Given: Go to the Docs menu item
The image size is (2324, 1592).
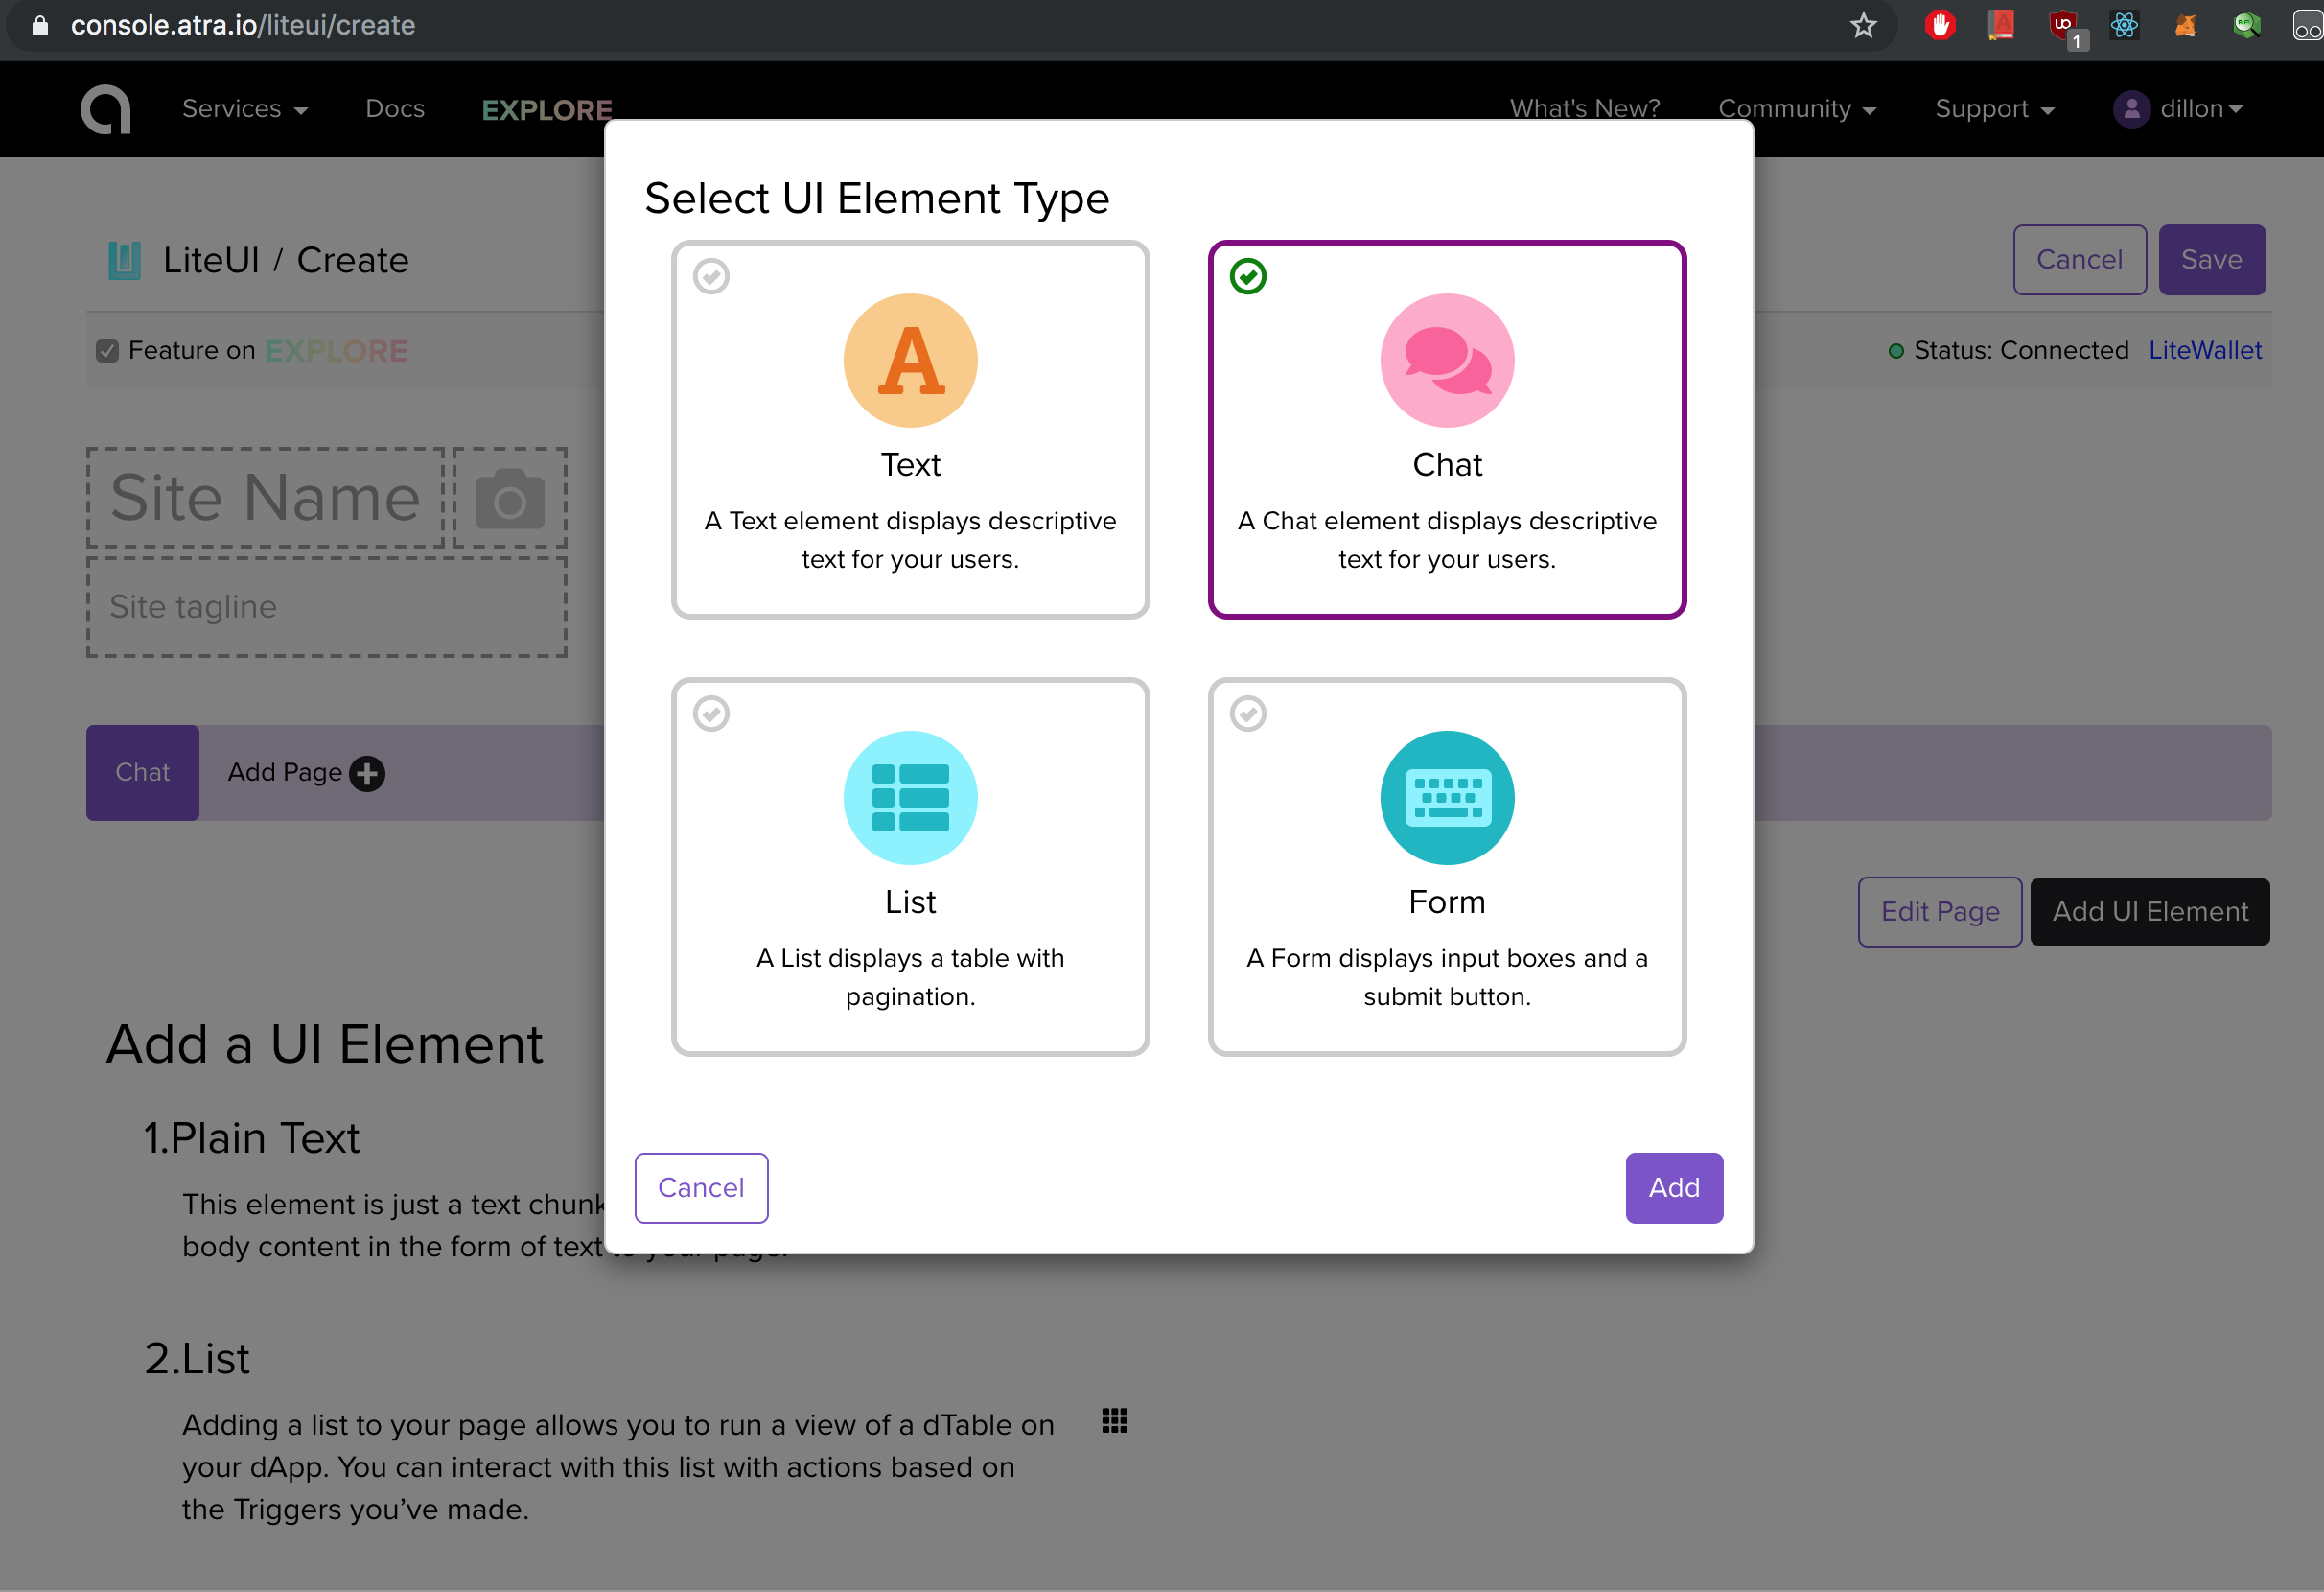Looking at the screenshot, I should tap(395, 109).
